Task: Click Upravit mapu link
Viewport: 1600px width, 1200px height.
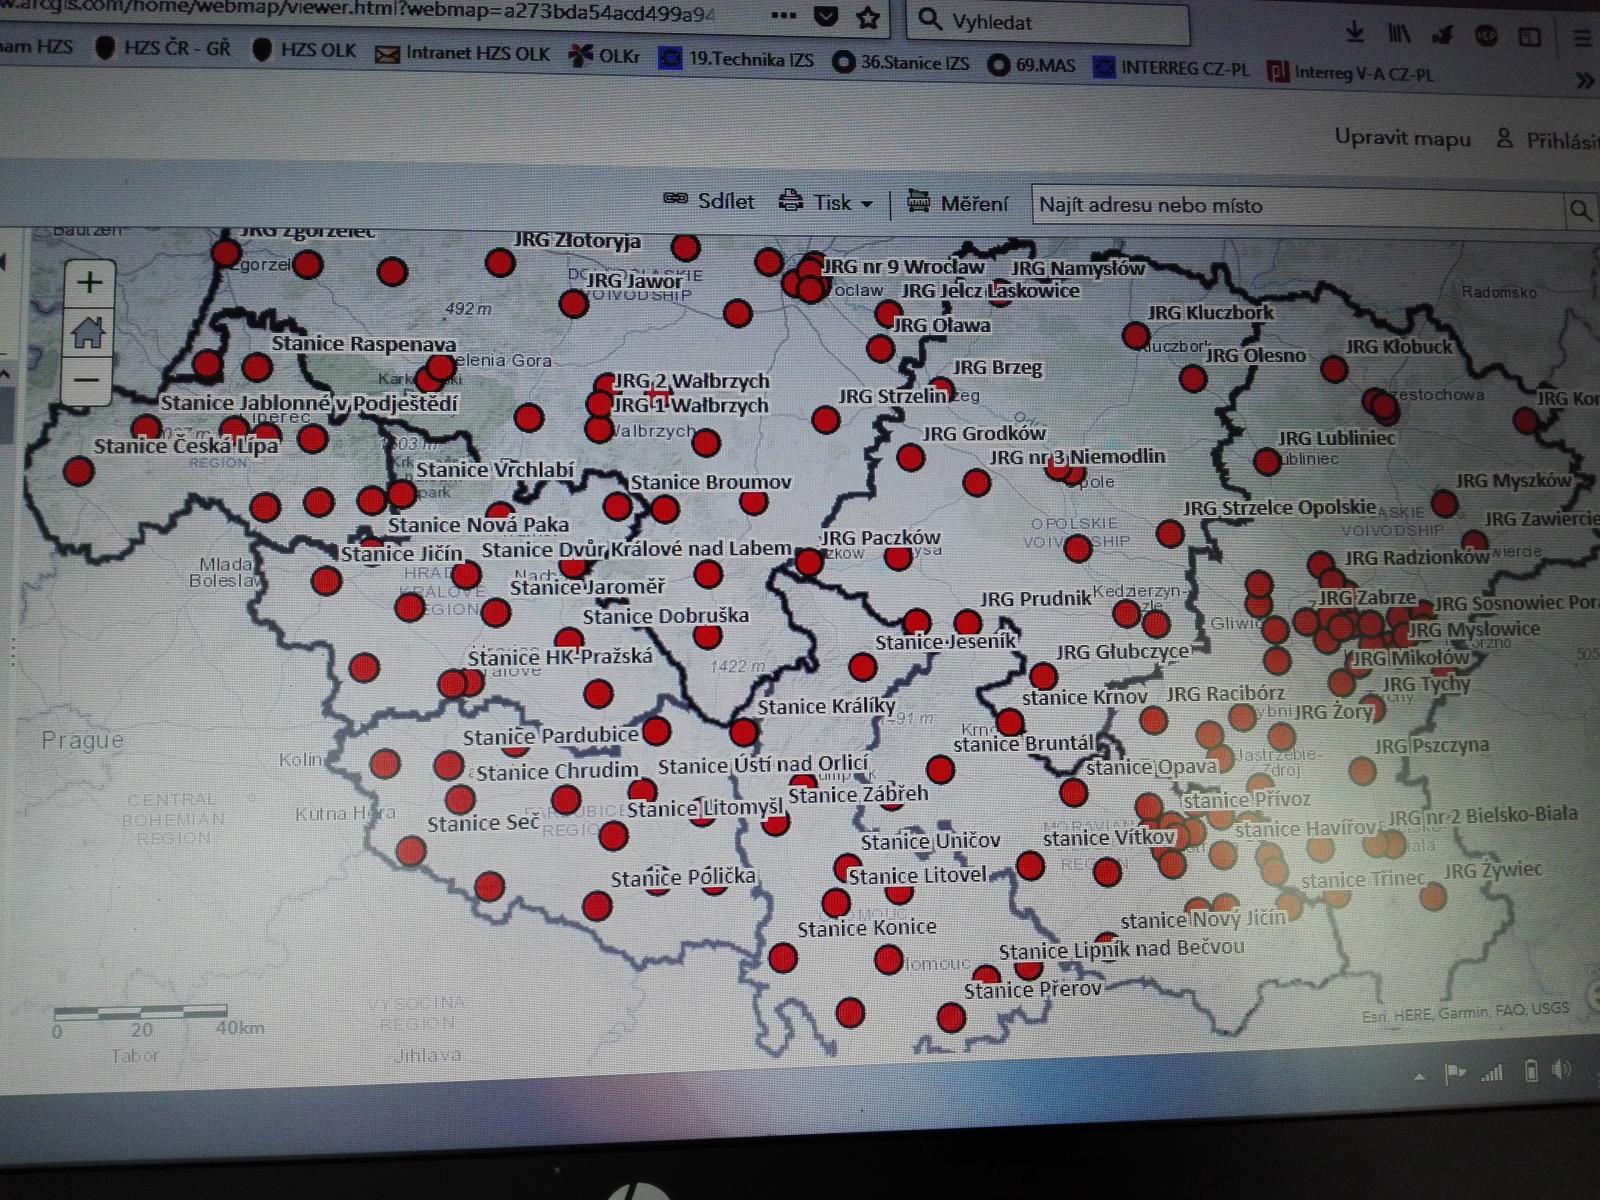Action: click(1402, 139)
